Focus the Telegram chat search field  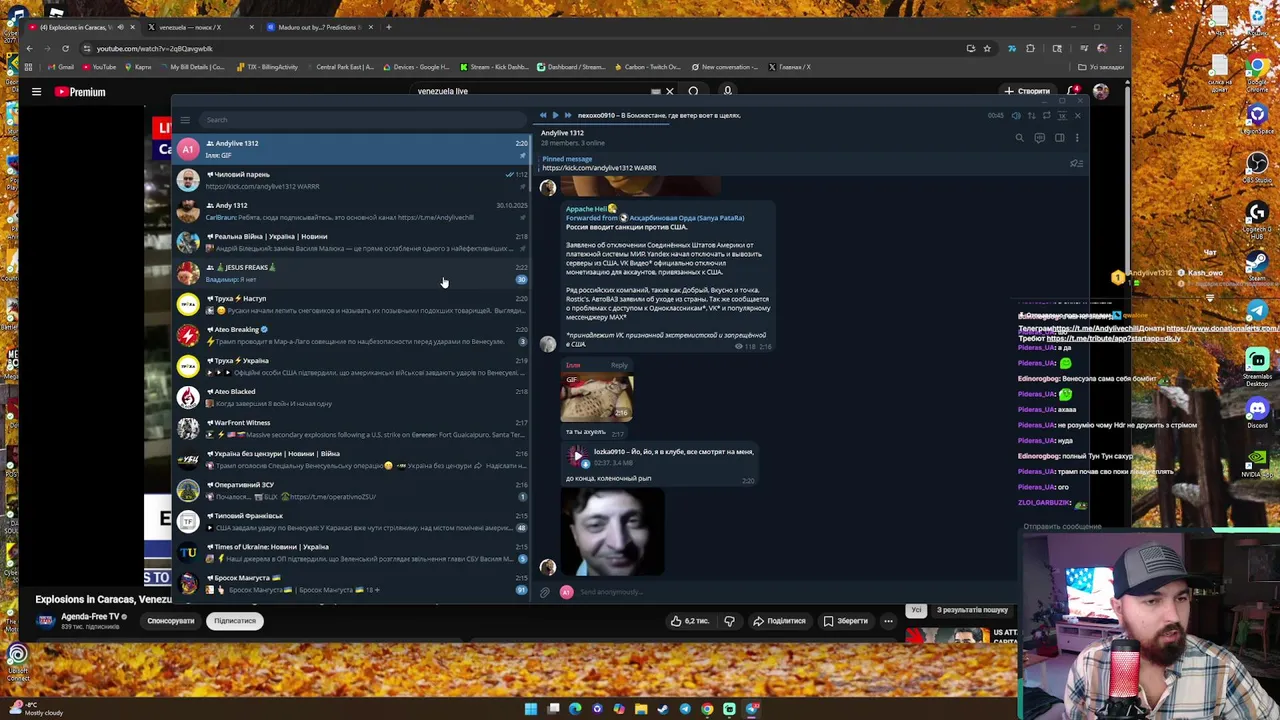(x=365, y=120)
